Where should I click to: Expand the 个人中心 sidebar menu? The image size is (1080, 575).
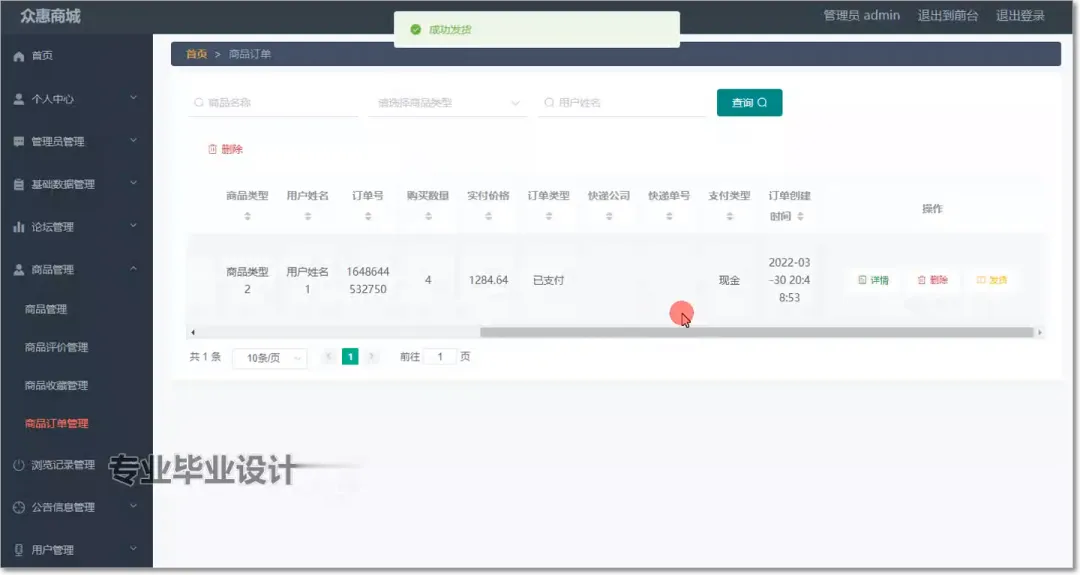pyautogui.click(x=76, y=98)
